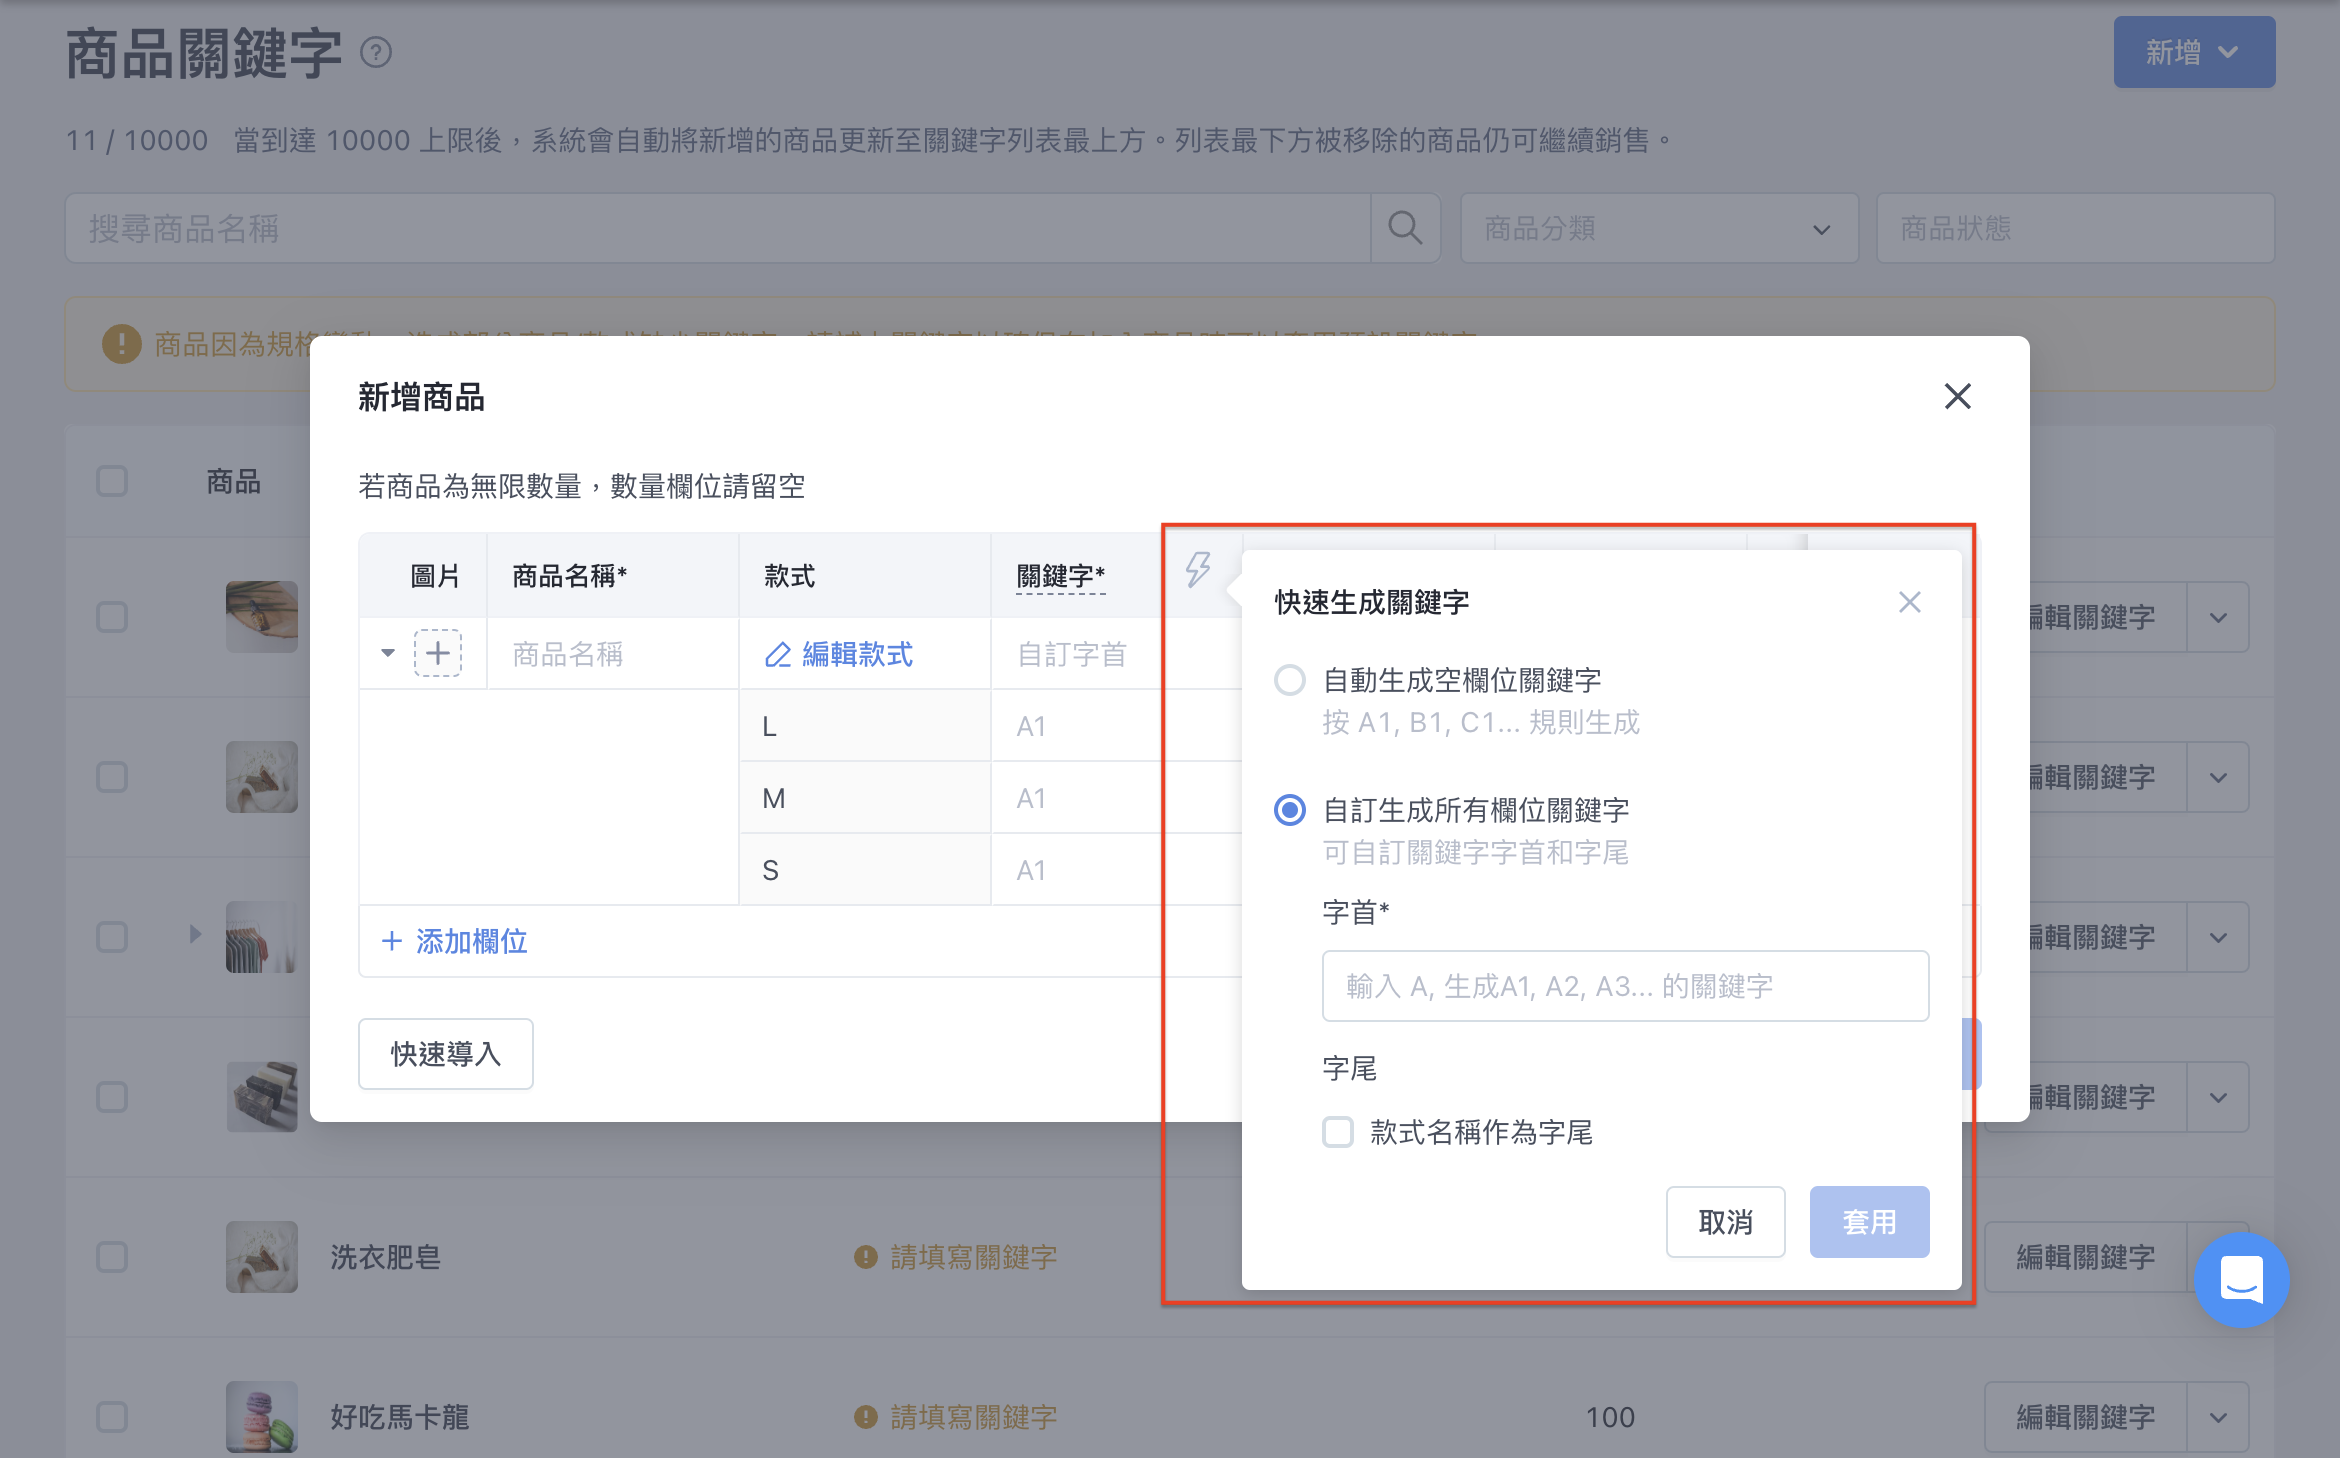Focus the 搜尋商品名稱 search field
Viewport: 2340px width, 1458px height.
point(718,228)
